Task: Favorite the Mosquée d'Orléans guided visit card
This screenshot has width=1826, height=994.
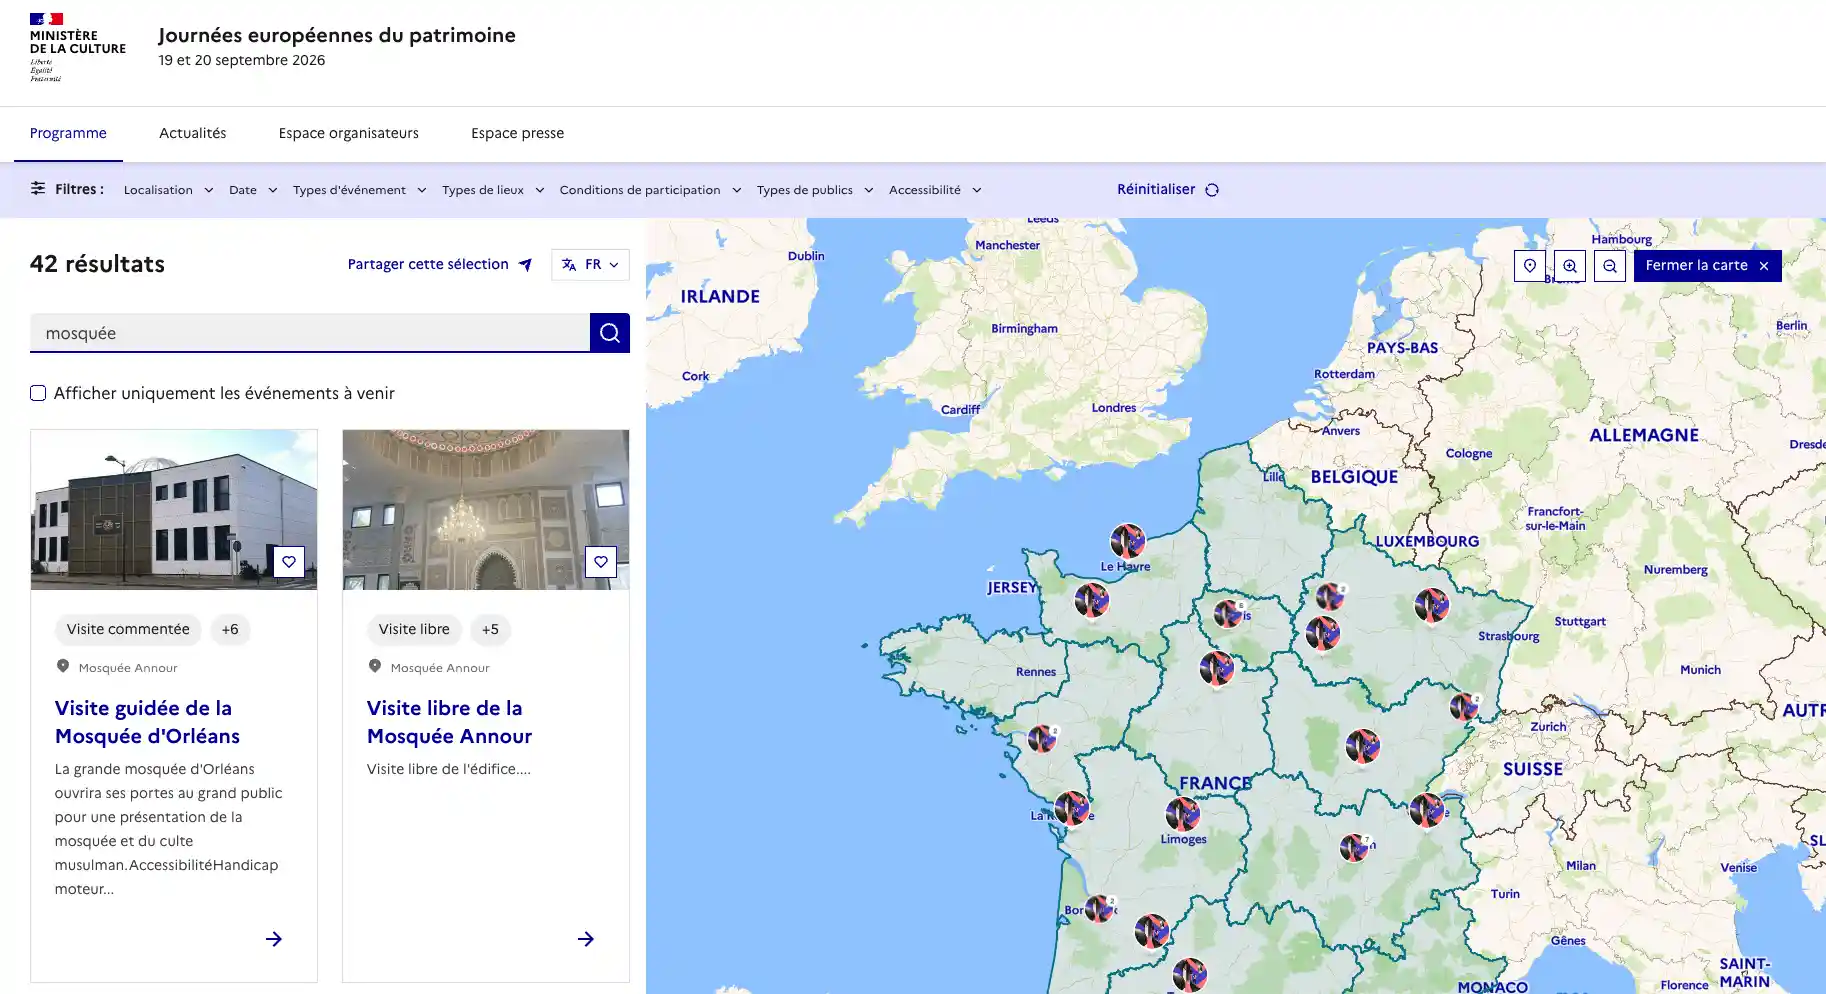Action: tap(289, 562)
